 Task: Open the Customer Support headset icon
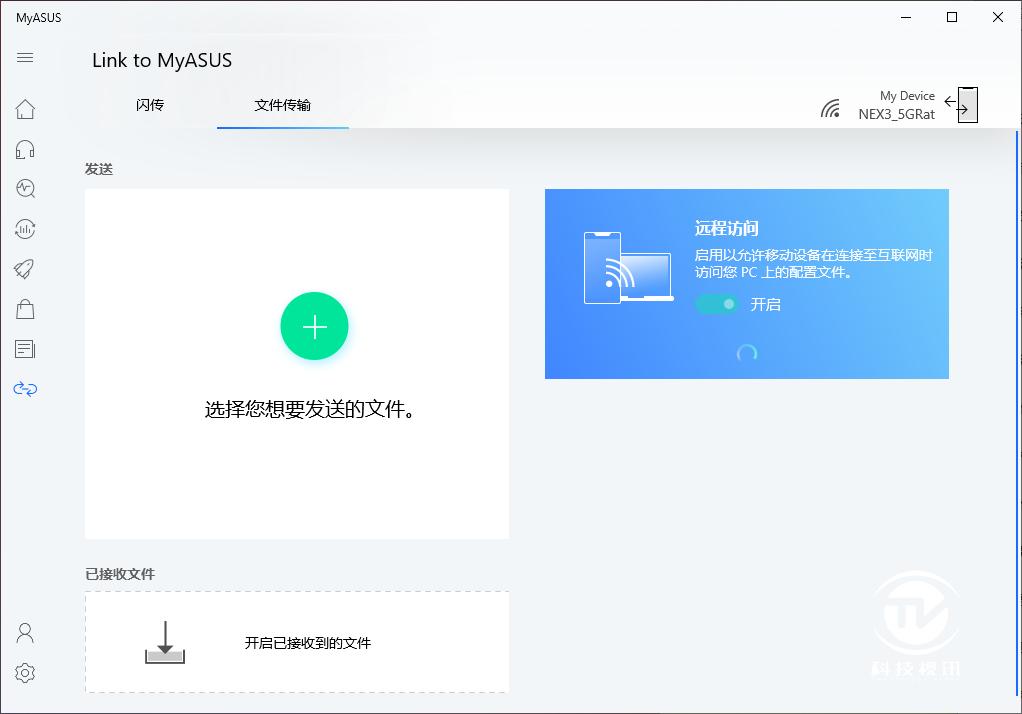pyautogui.click(x=25, y=148)
